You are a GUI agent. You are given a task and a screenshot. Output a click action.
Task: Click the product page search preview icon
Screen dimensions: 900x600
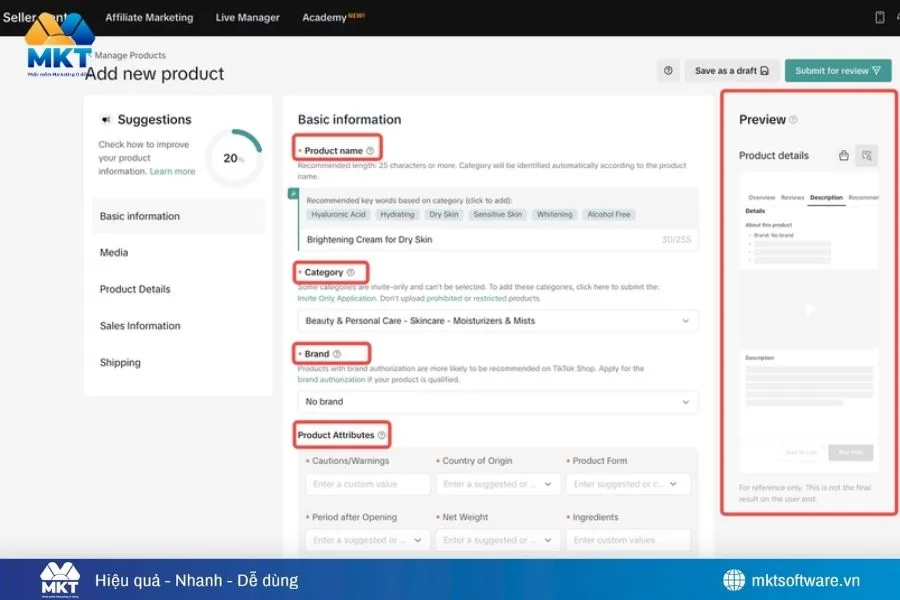coord(867,155)
